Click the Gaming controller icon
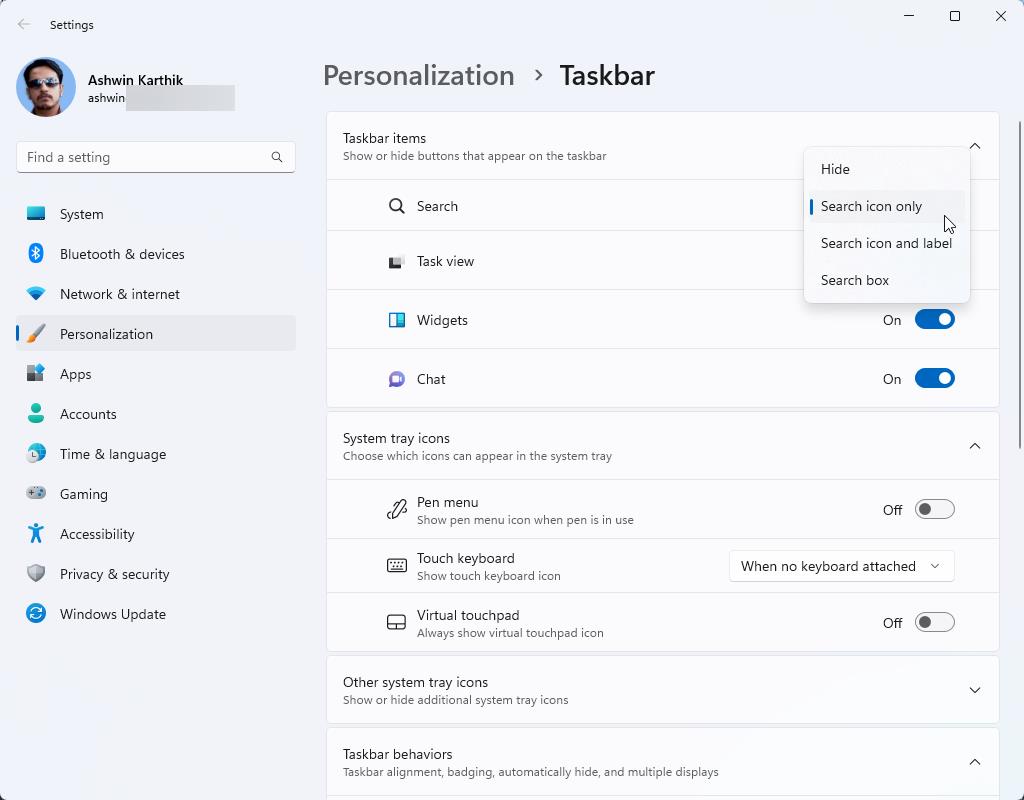This screenshot has width=1024, height=800. [x=36, y=493]
